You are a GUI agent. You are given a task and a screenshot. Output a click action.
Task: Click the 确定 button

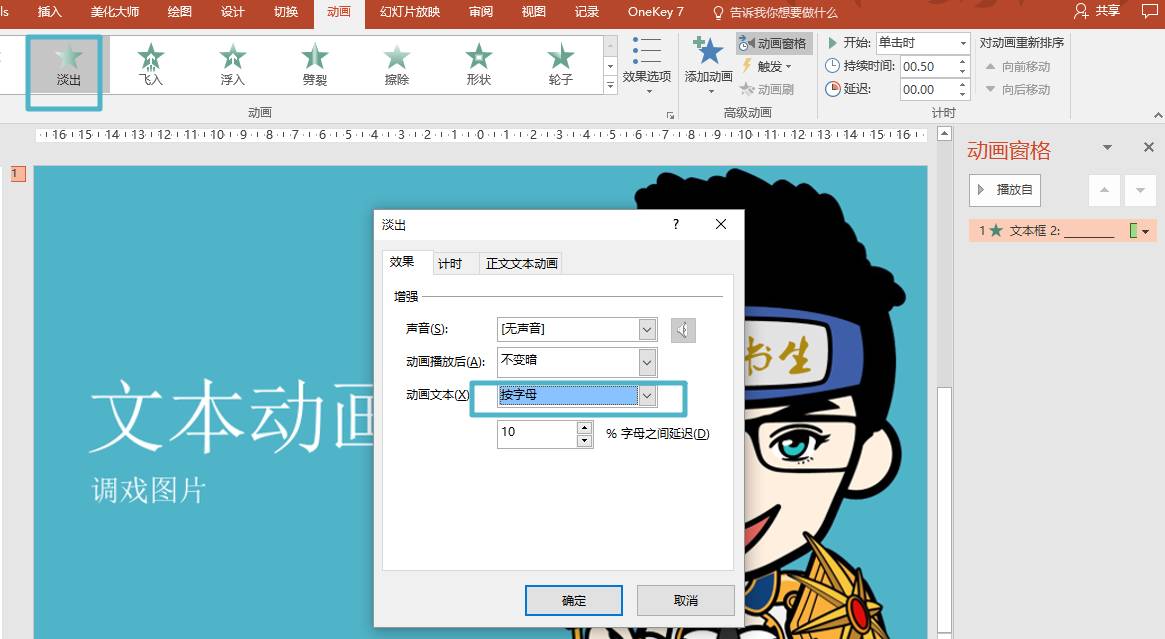click(x=574, y=600)
